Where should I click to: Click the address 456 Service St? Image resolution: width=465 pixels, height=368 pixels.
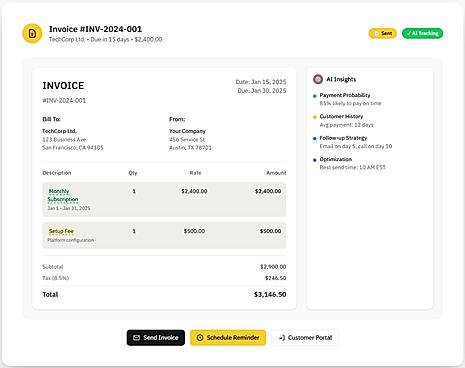click(187, 139)
